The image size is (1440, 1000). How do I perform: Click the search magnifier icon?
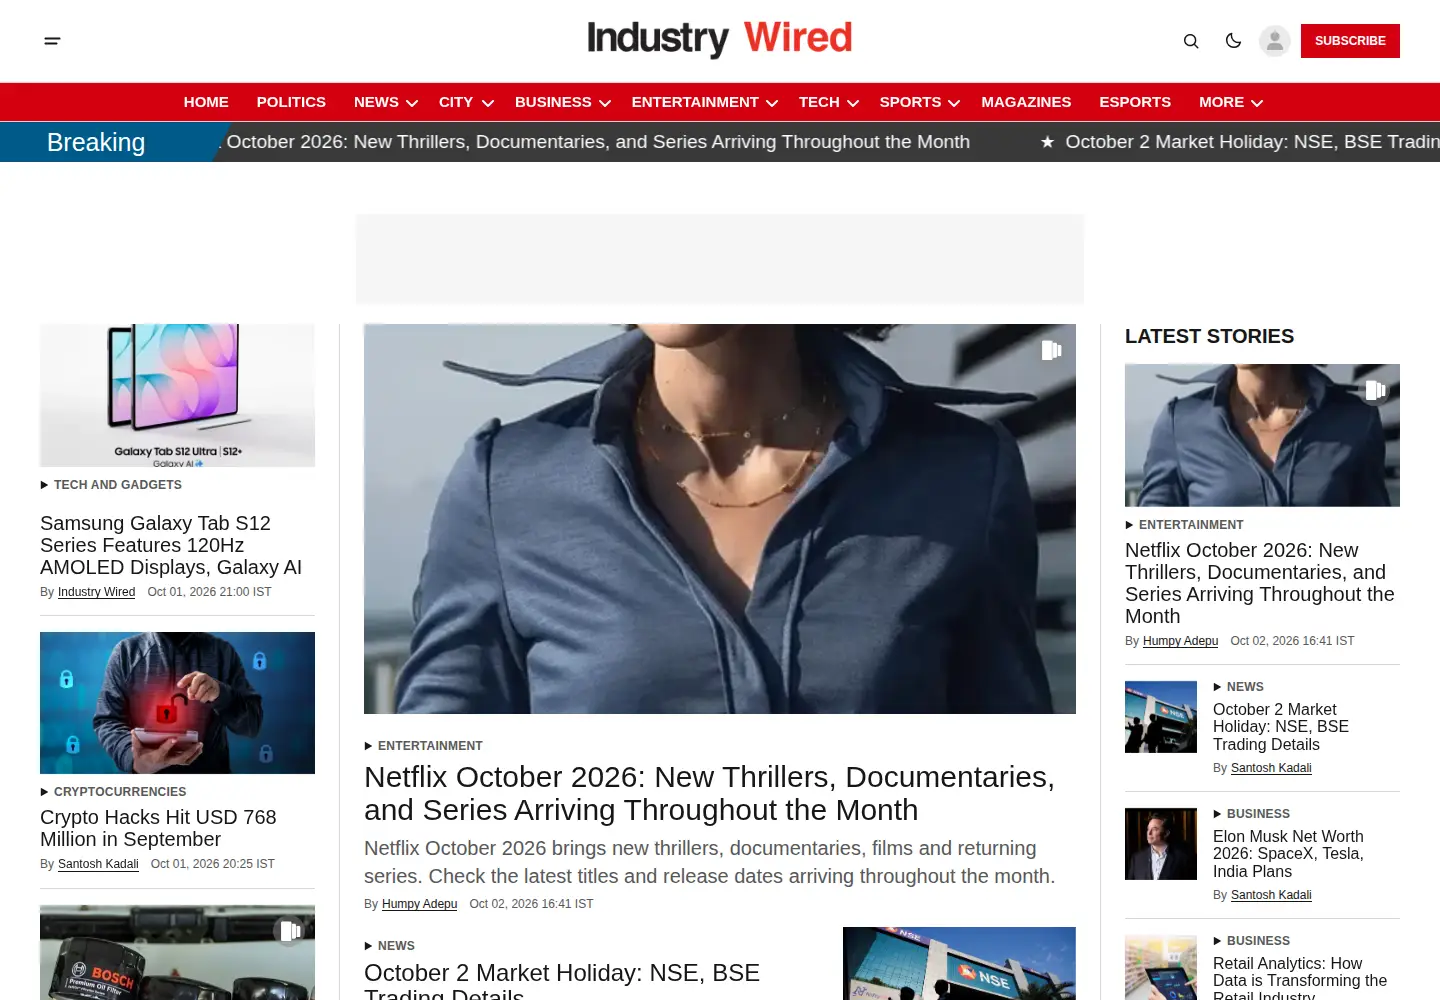1191,41
